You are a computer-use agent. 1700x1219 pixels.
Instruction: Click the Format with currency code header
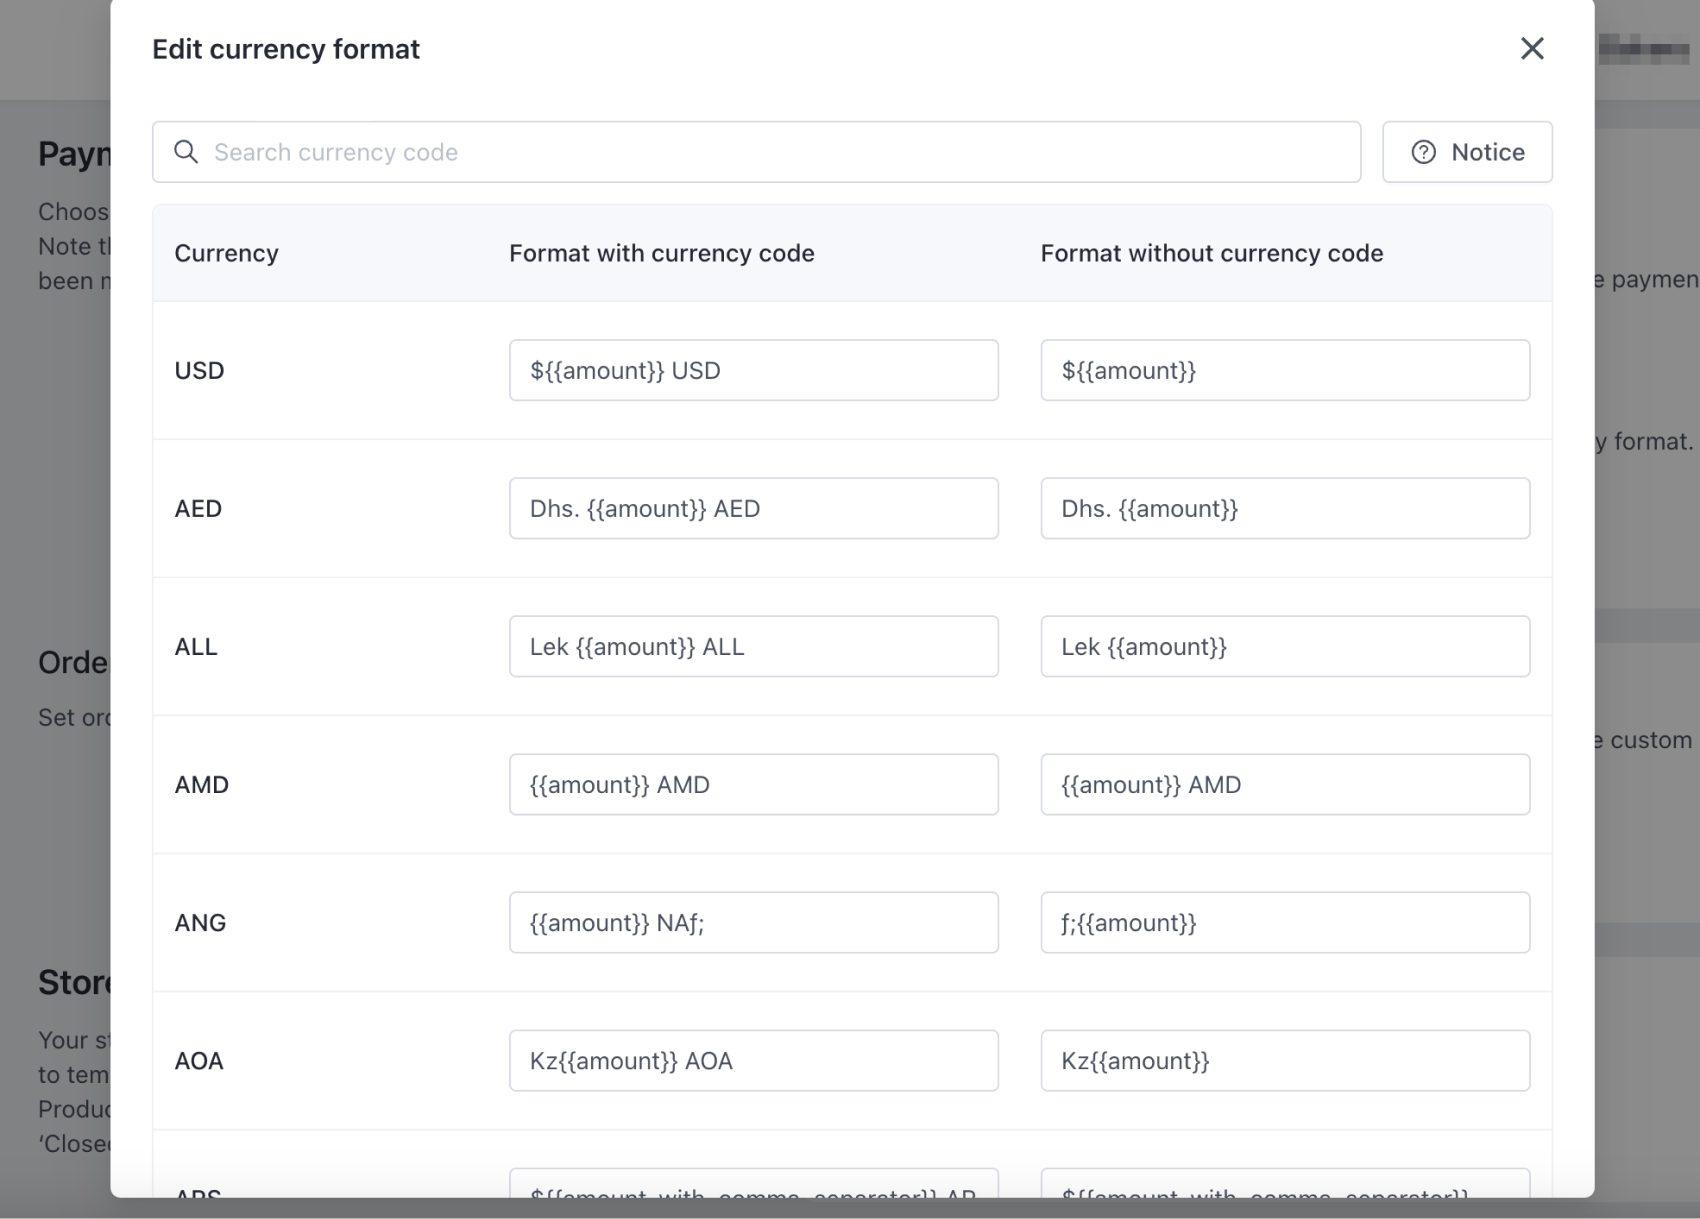(661, 253)
